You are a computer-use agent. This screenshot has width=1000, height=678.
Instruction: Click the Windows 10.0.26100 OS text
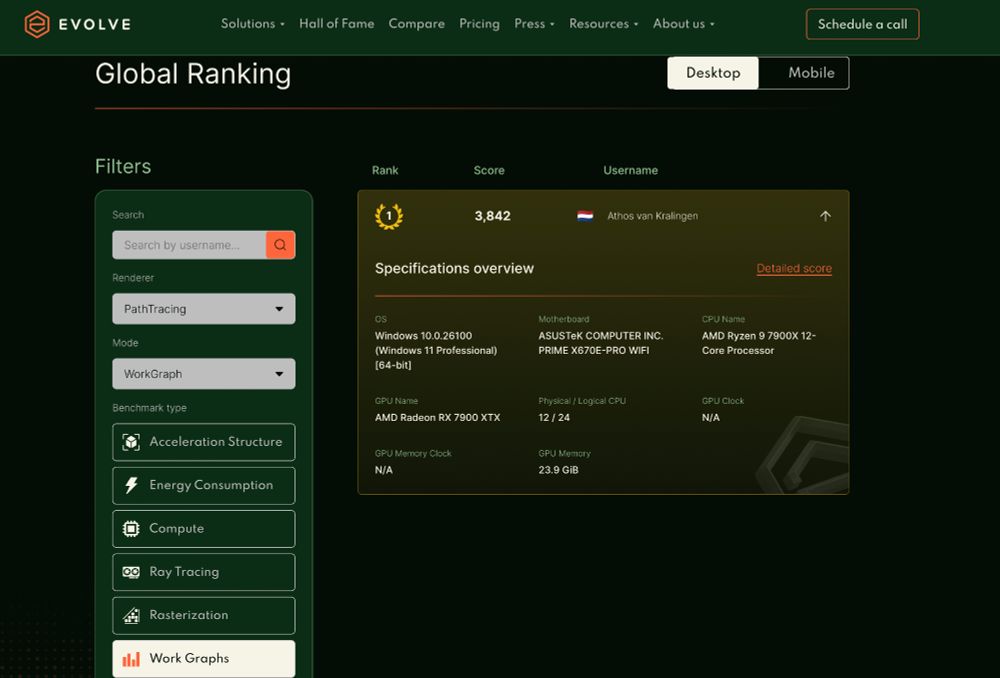coord(436,351)
